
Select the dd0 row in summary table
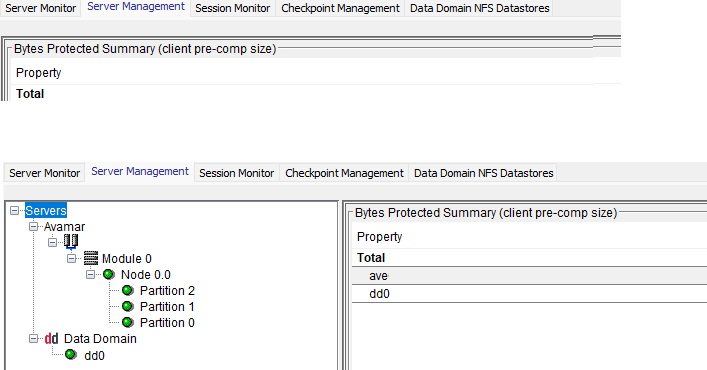pos(529,294)
